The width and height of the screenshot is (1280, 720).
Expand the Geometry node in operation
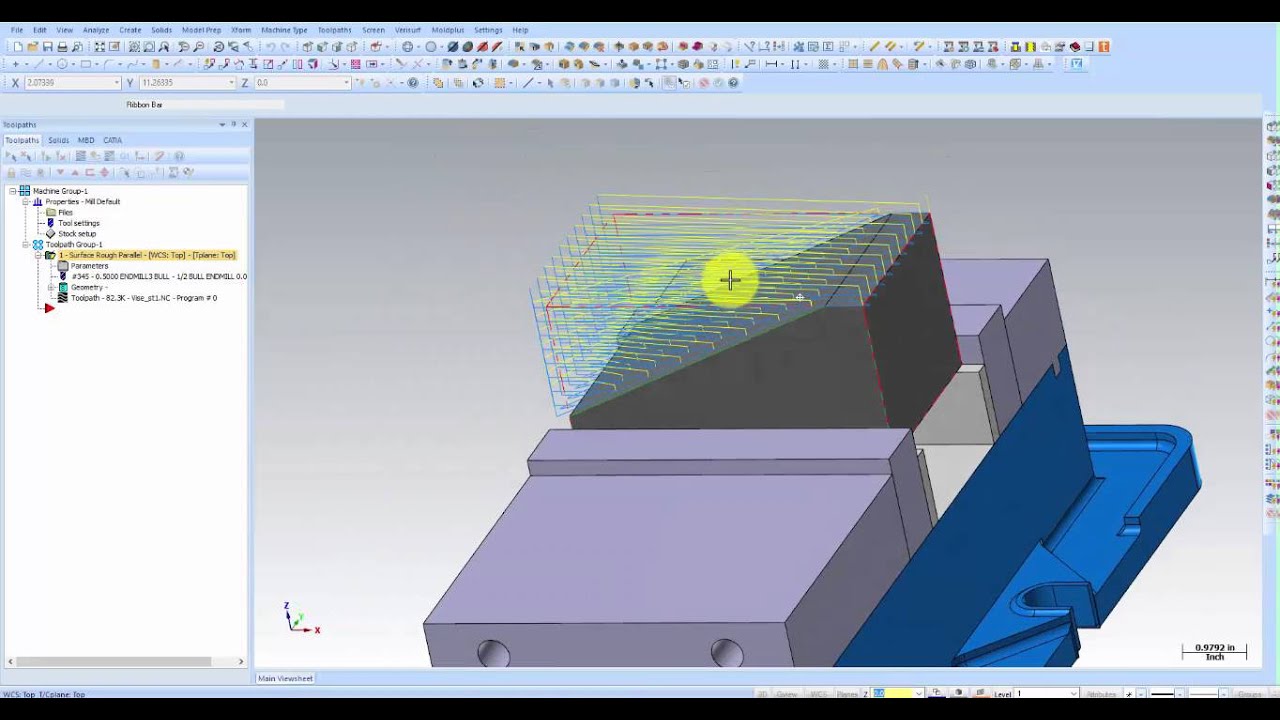pos(51,287)
